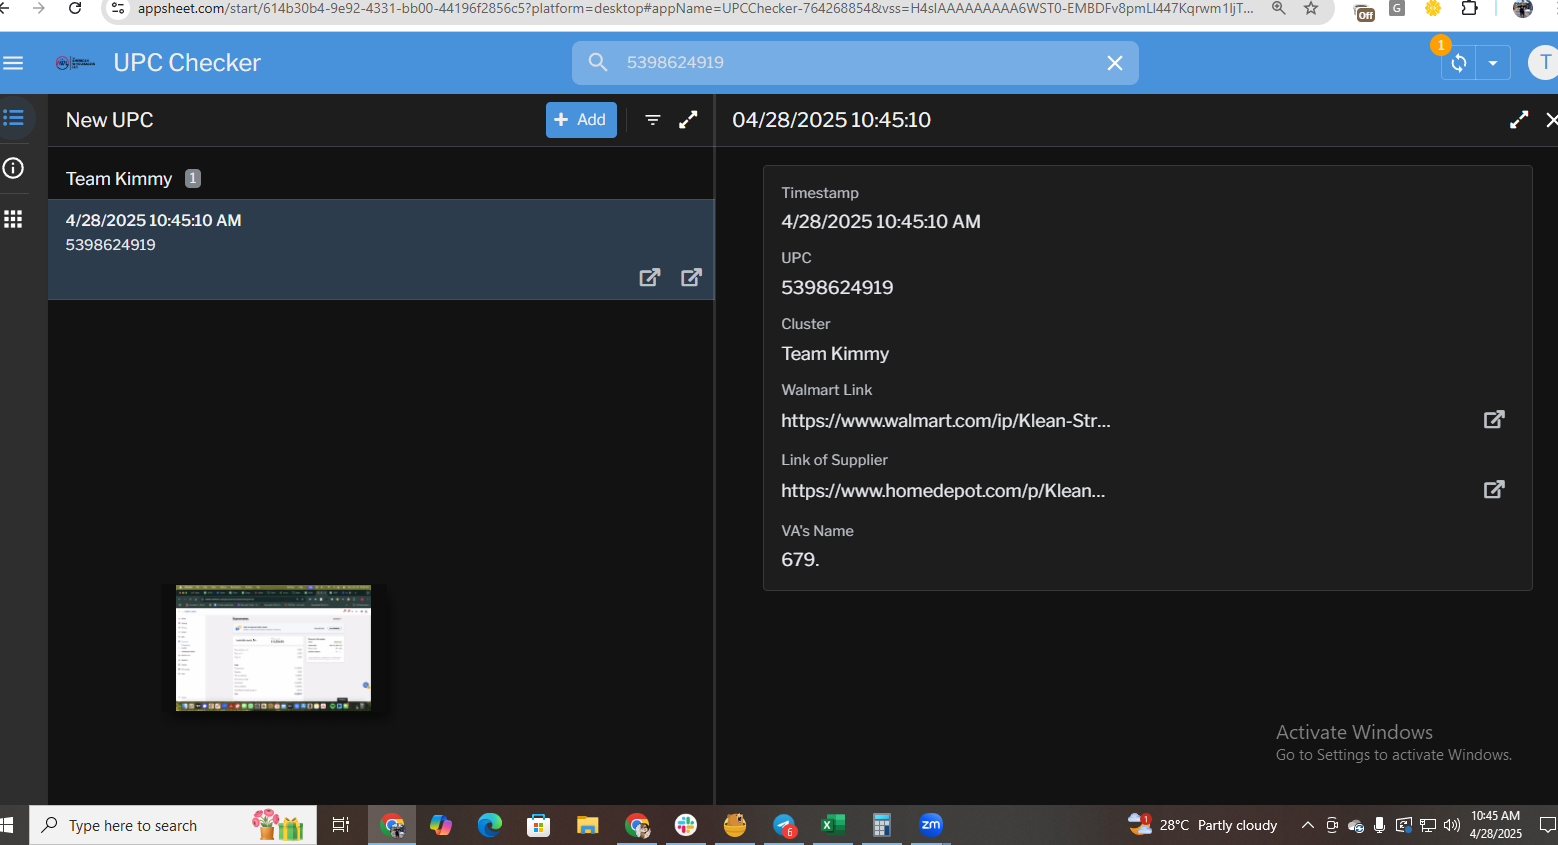Click the VA's Name value 679.
The image size is (1558, 845).
[x=800, y=560]
